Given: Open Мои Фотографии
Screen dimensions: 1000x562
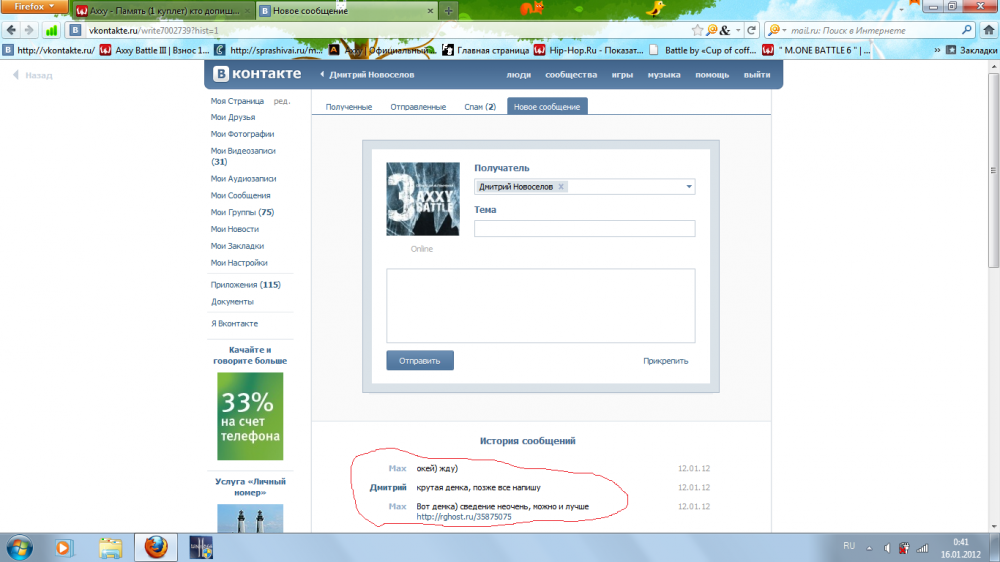Looking at the screenshot, I should (242, 134).
